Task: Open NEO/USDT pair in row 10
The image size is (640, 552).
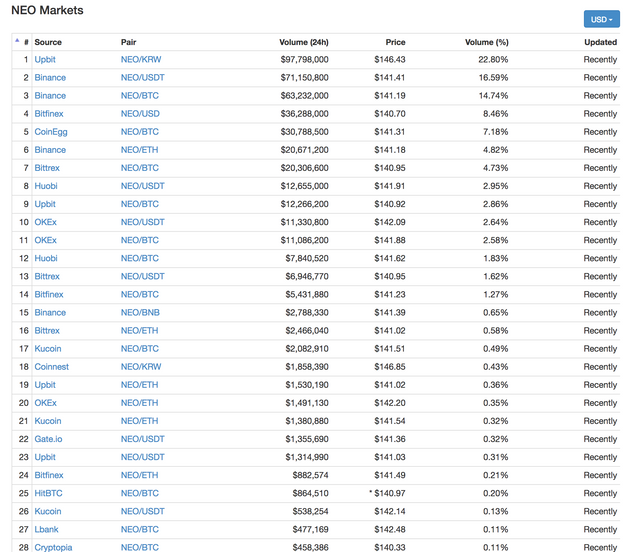Action: (142, 222)
